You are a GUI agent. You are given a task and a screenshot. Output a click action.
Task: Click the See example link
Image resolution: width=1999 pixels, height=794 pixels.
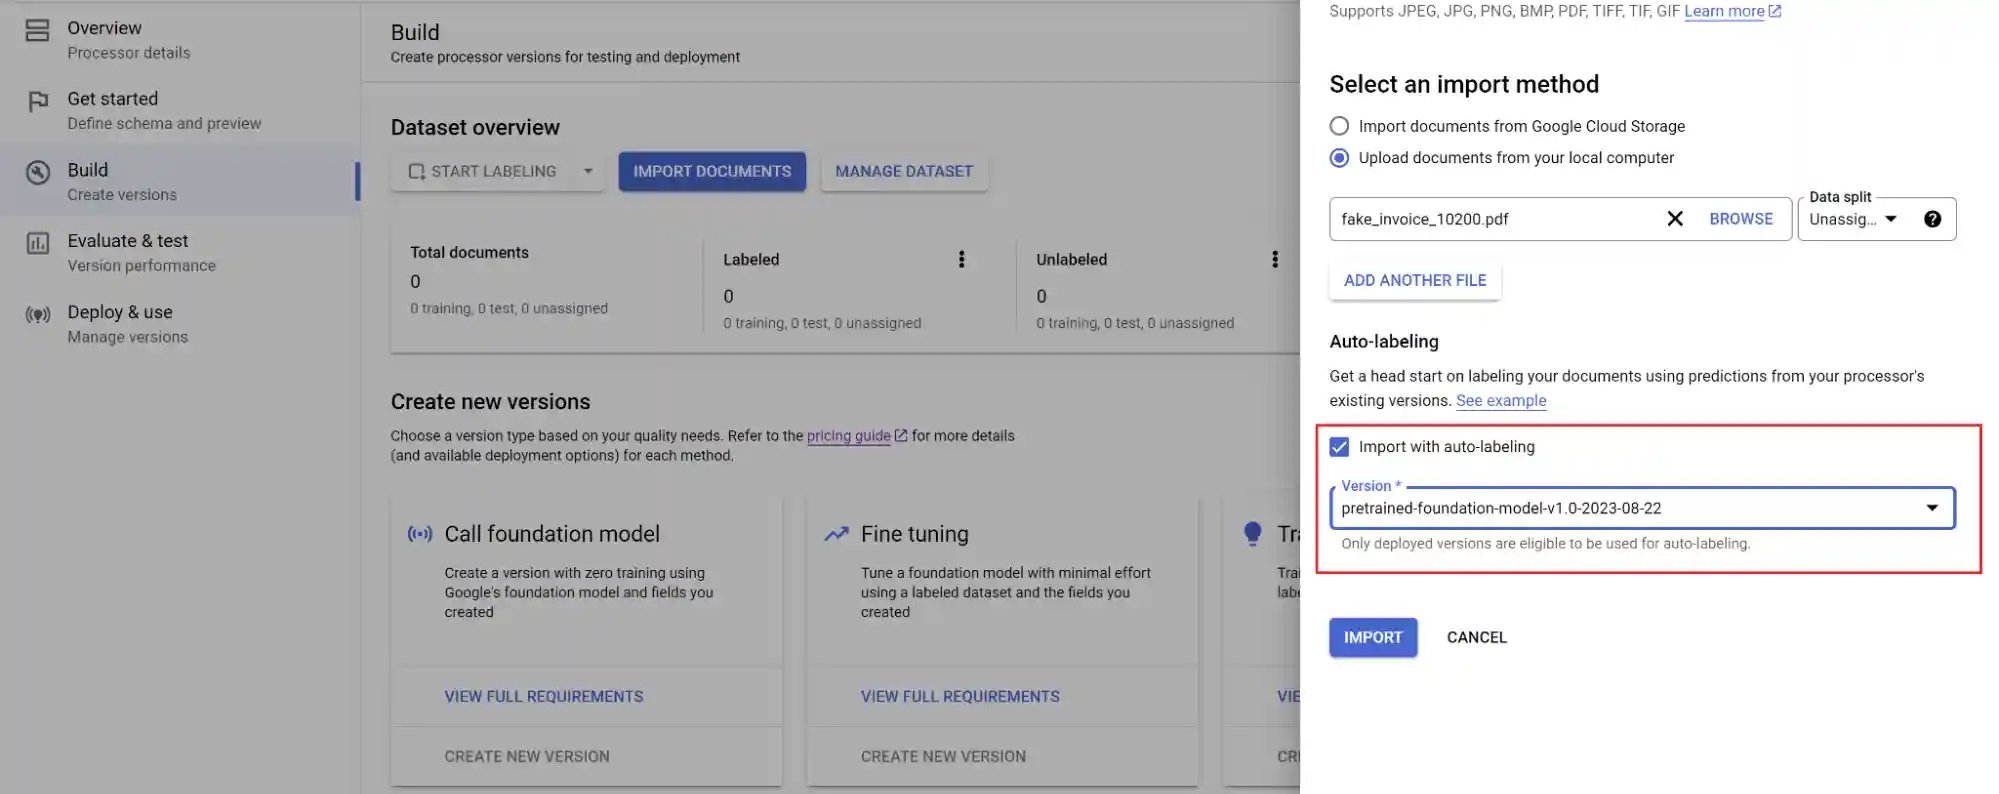pyautogui.click(x=1500, y=401)
